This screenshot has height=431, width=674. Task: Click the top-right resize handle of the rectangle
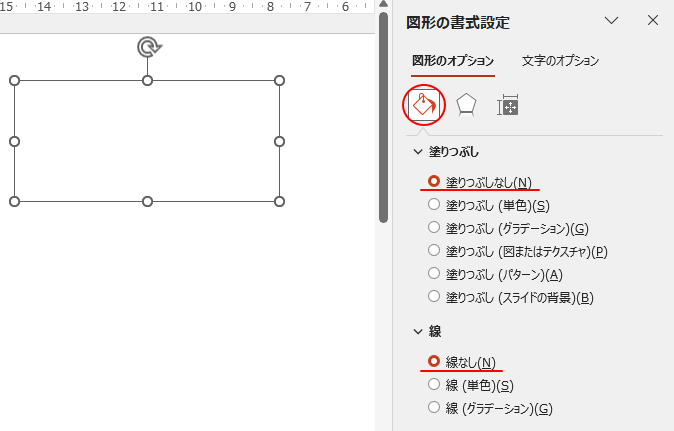tap(279, 80)
